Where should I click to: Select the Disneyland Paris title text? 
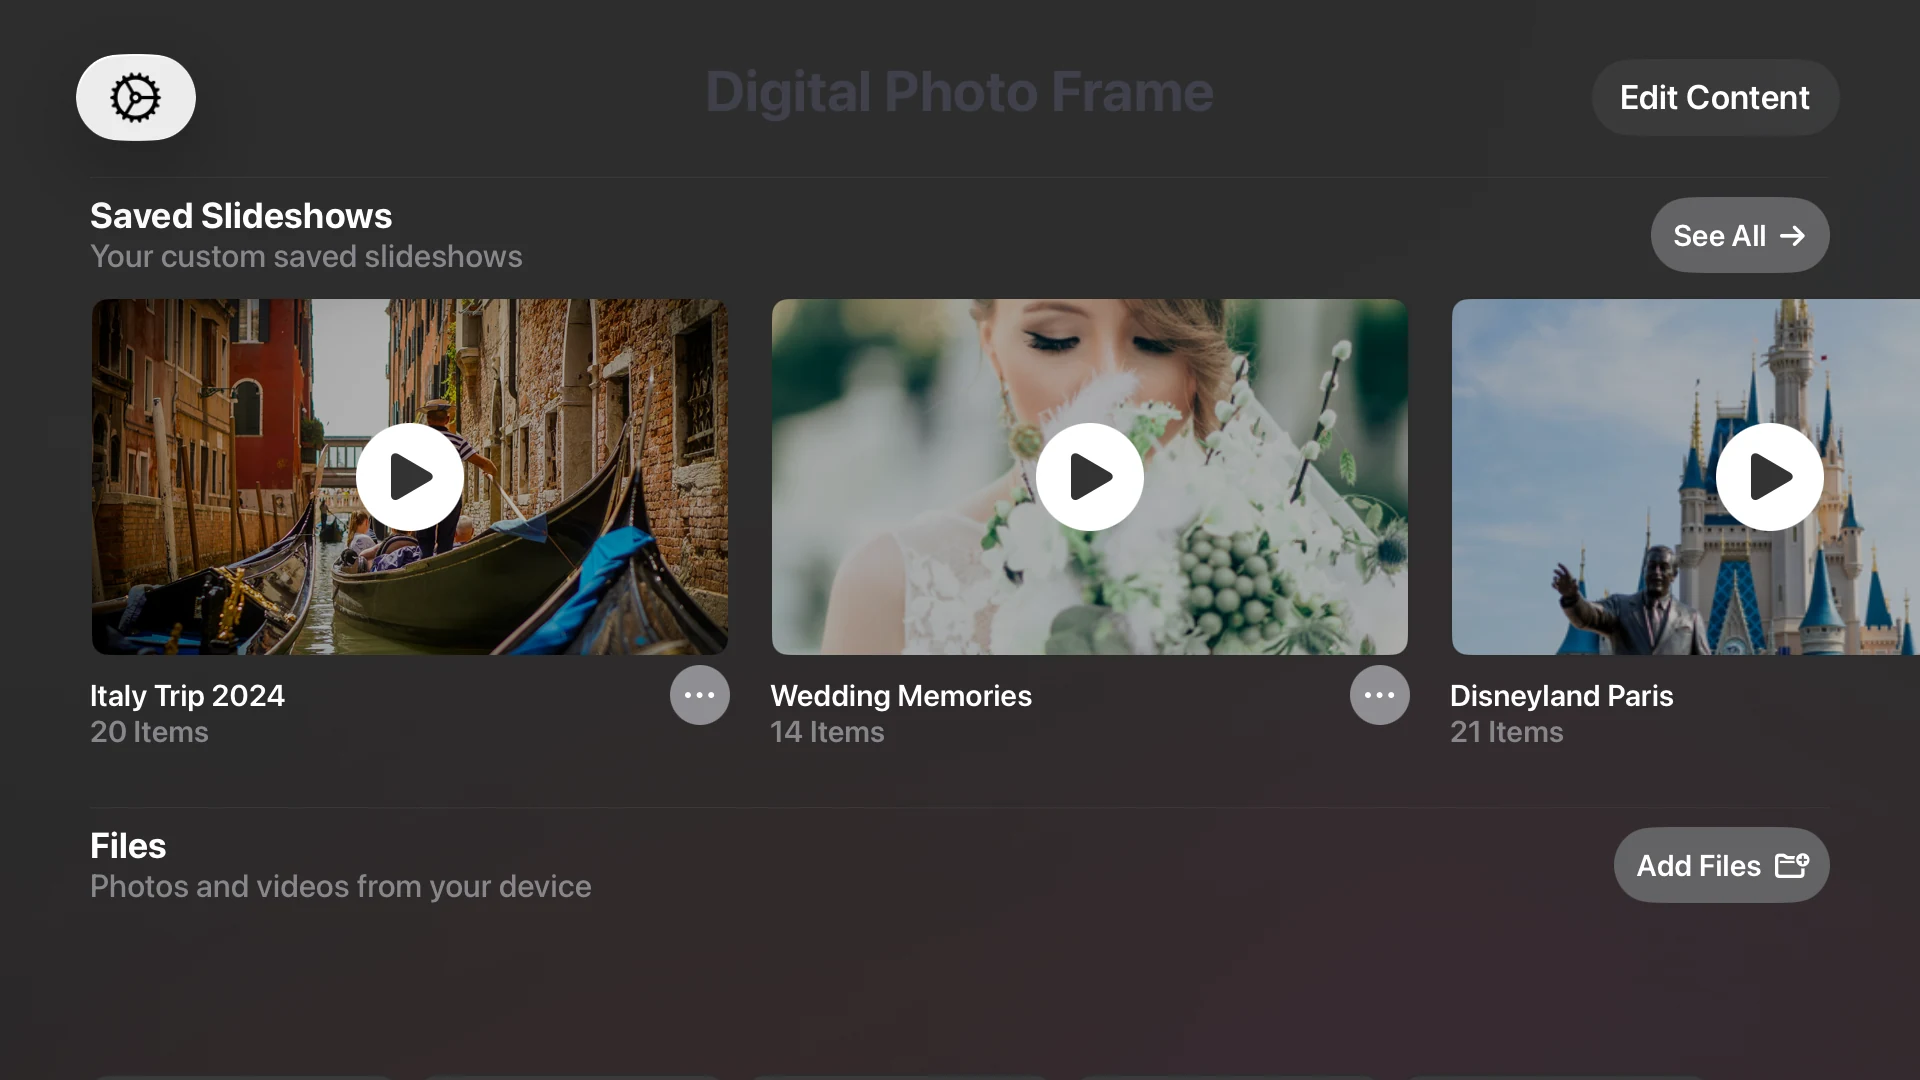(1562, 696)
